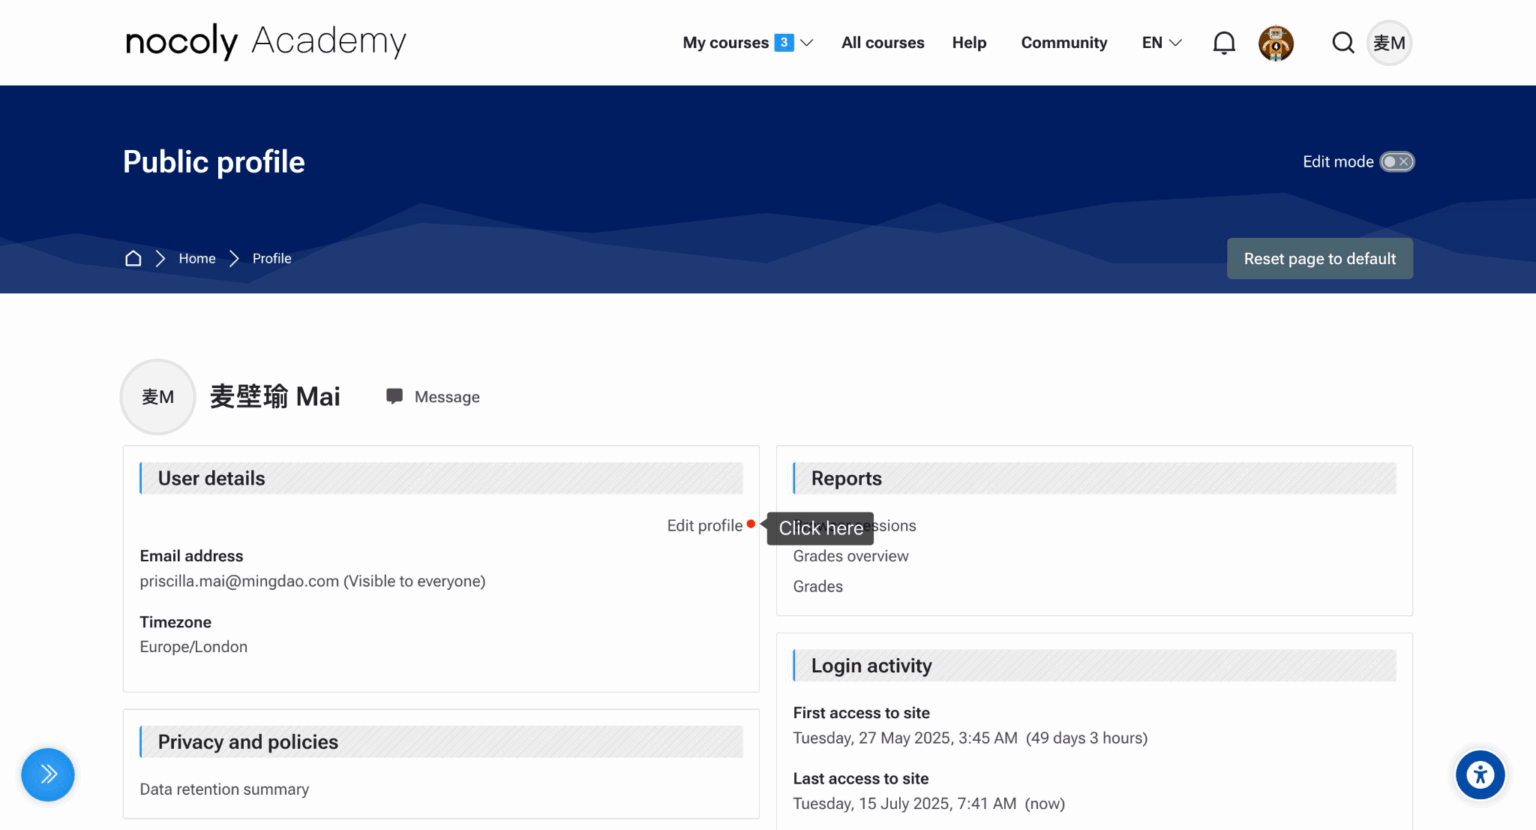Expand the blue sidebar drawer arrows
The image size is (1536, 830).
coord(48,775)
